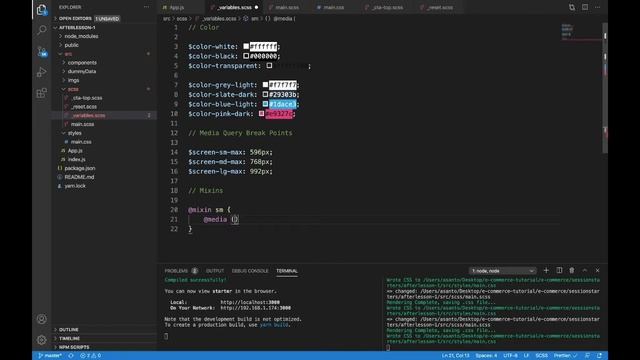Expand the imgs folder
This screenshot has width=640, height=360.
(x=73, y=80)
